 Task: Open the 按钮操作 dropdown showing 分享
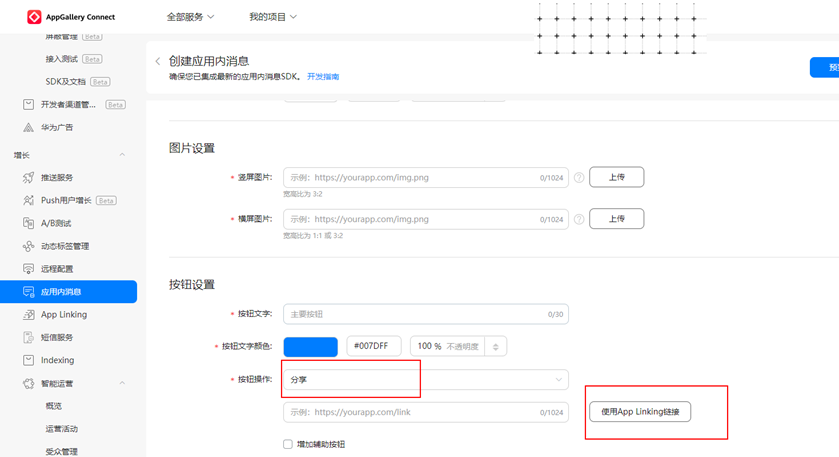[425, 380]
